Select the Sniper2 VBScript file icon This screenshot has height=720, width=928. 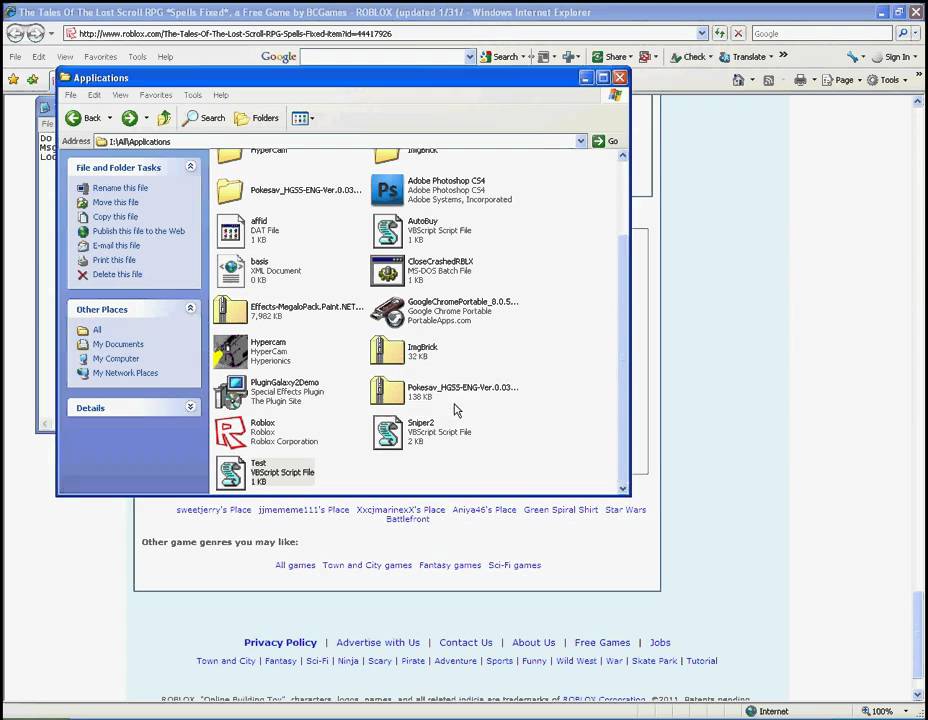(x=388, y=432)
